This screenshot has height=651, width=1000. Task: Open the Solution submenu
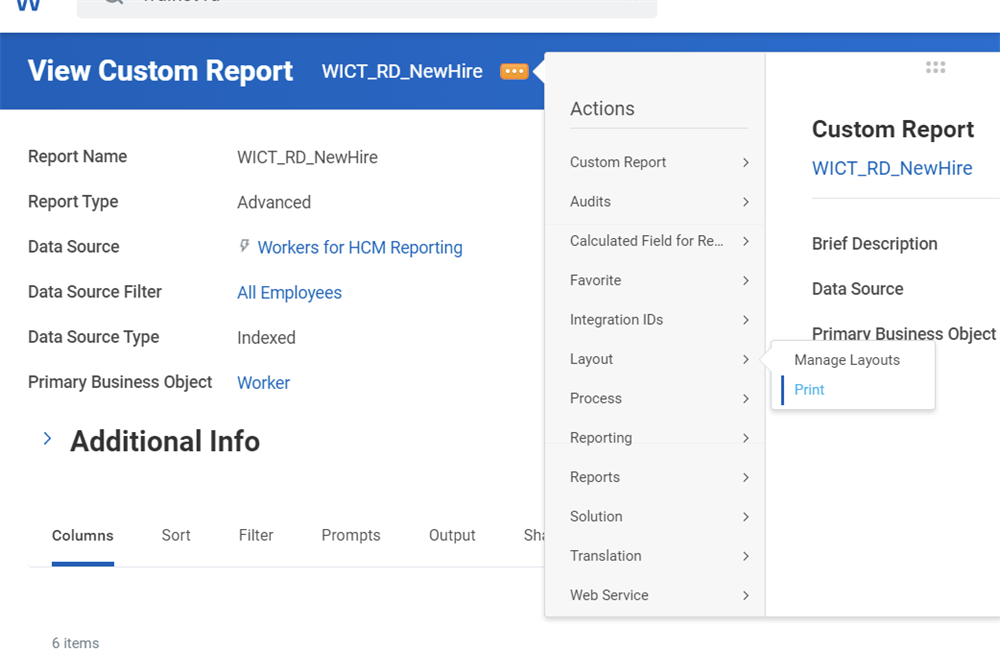659,516
